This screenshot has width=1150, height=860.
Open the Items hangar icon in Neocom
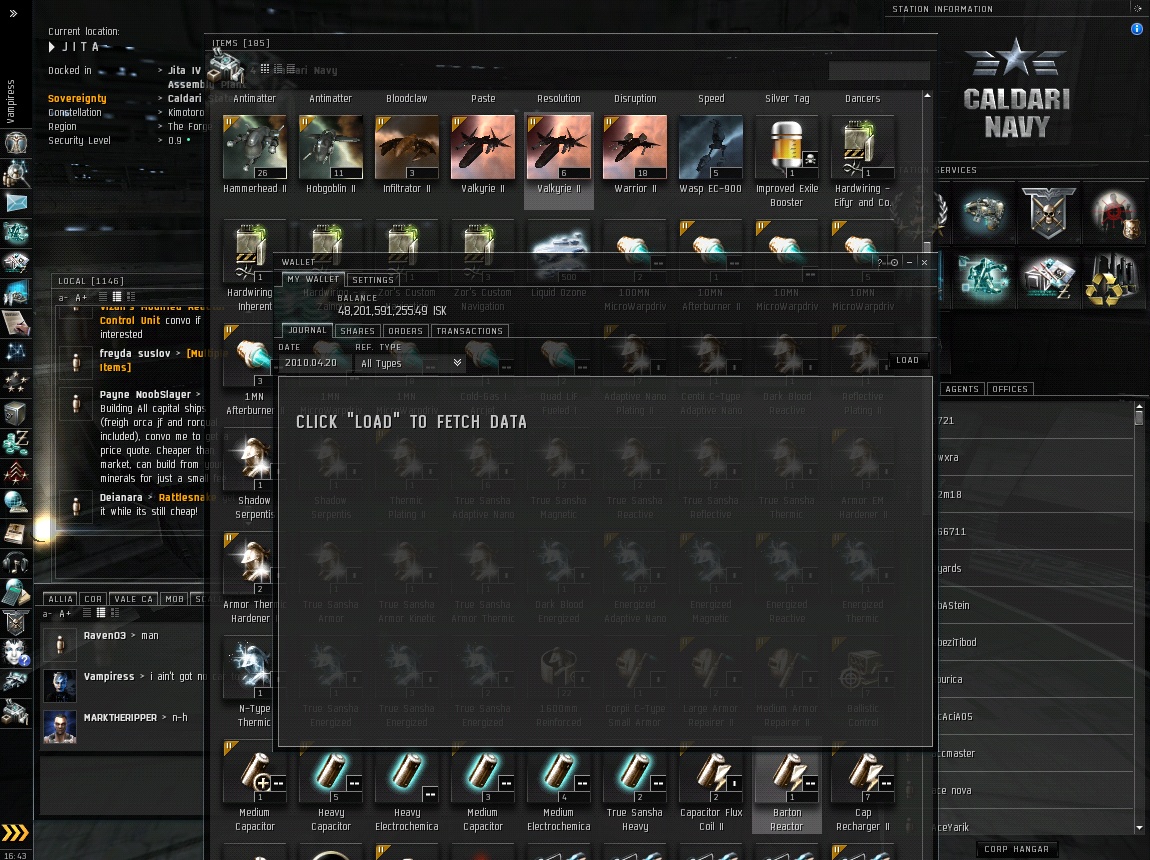[15, 712]
